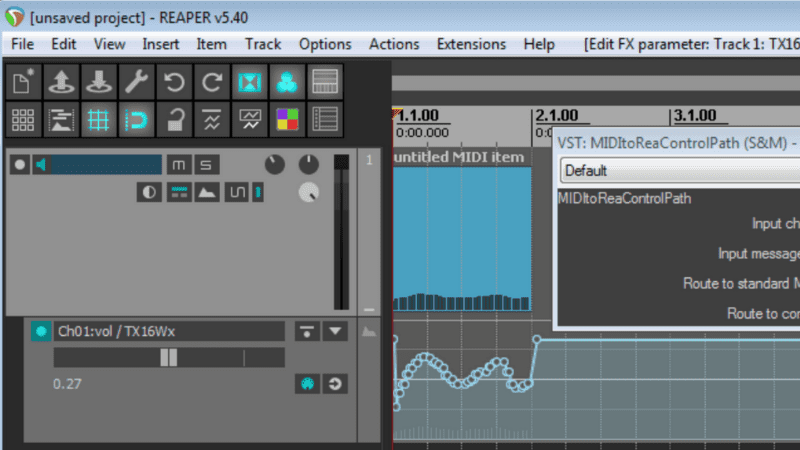Select the untitled MIDI item
800x450 pixels.
[x=462, y=230]
